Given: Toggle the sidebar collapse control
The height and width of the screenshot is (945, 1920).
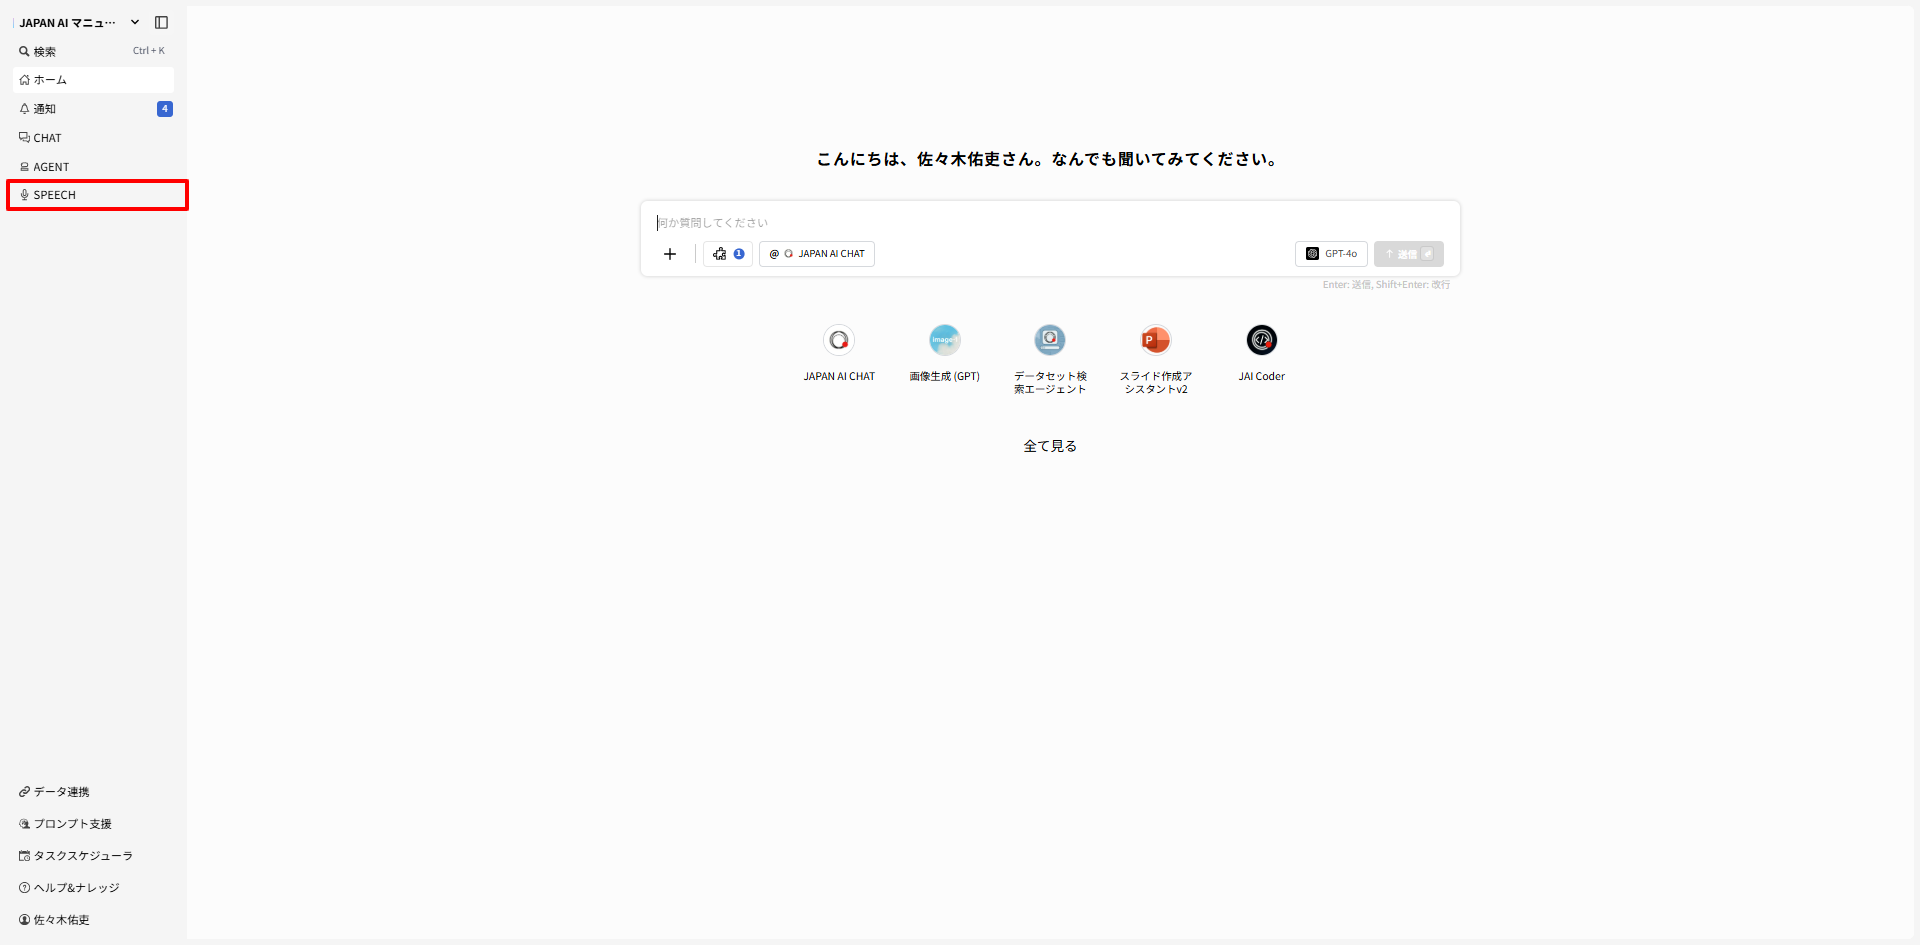Looking at the screenshot, I should click(162, 22).
